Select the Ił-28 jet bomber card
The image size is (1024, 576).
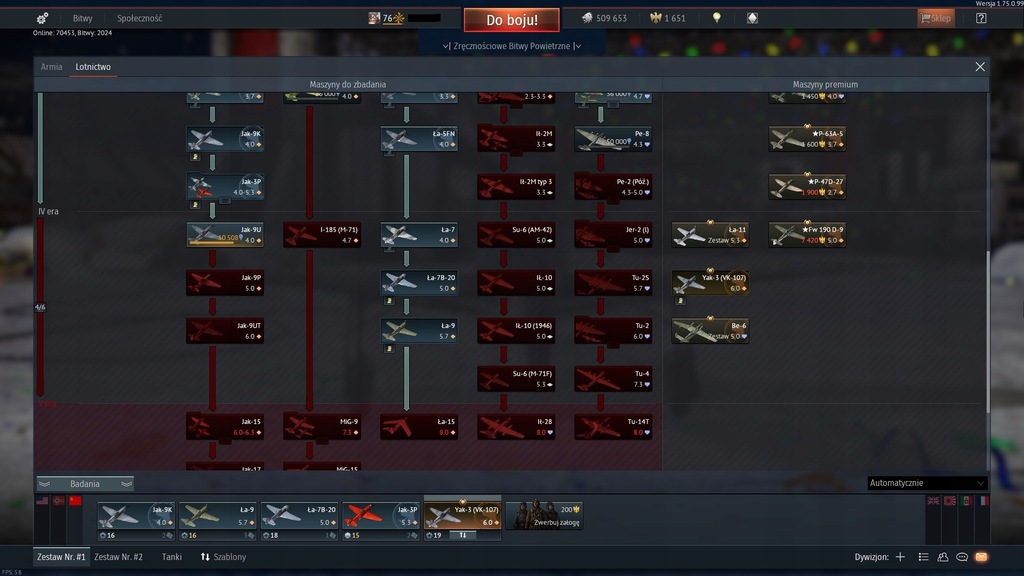516,427
